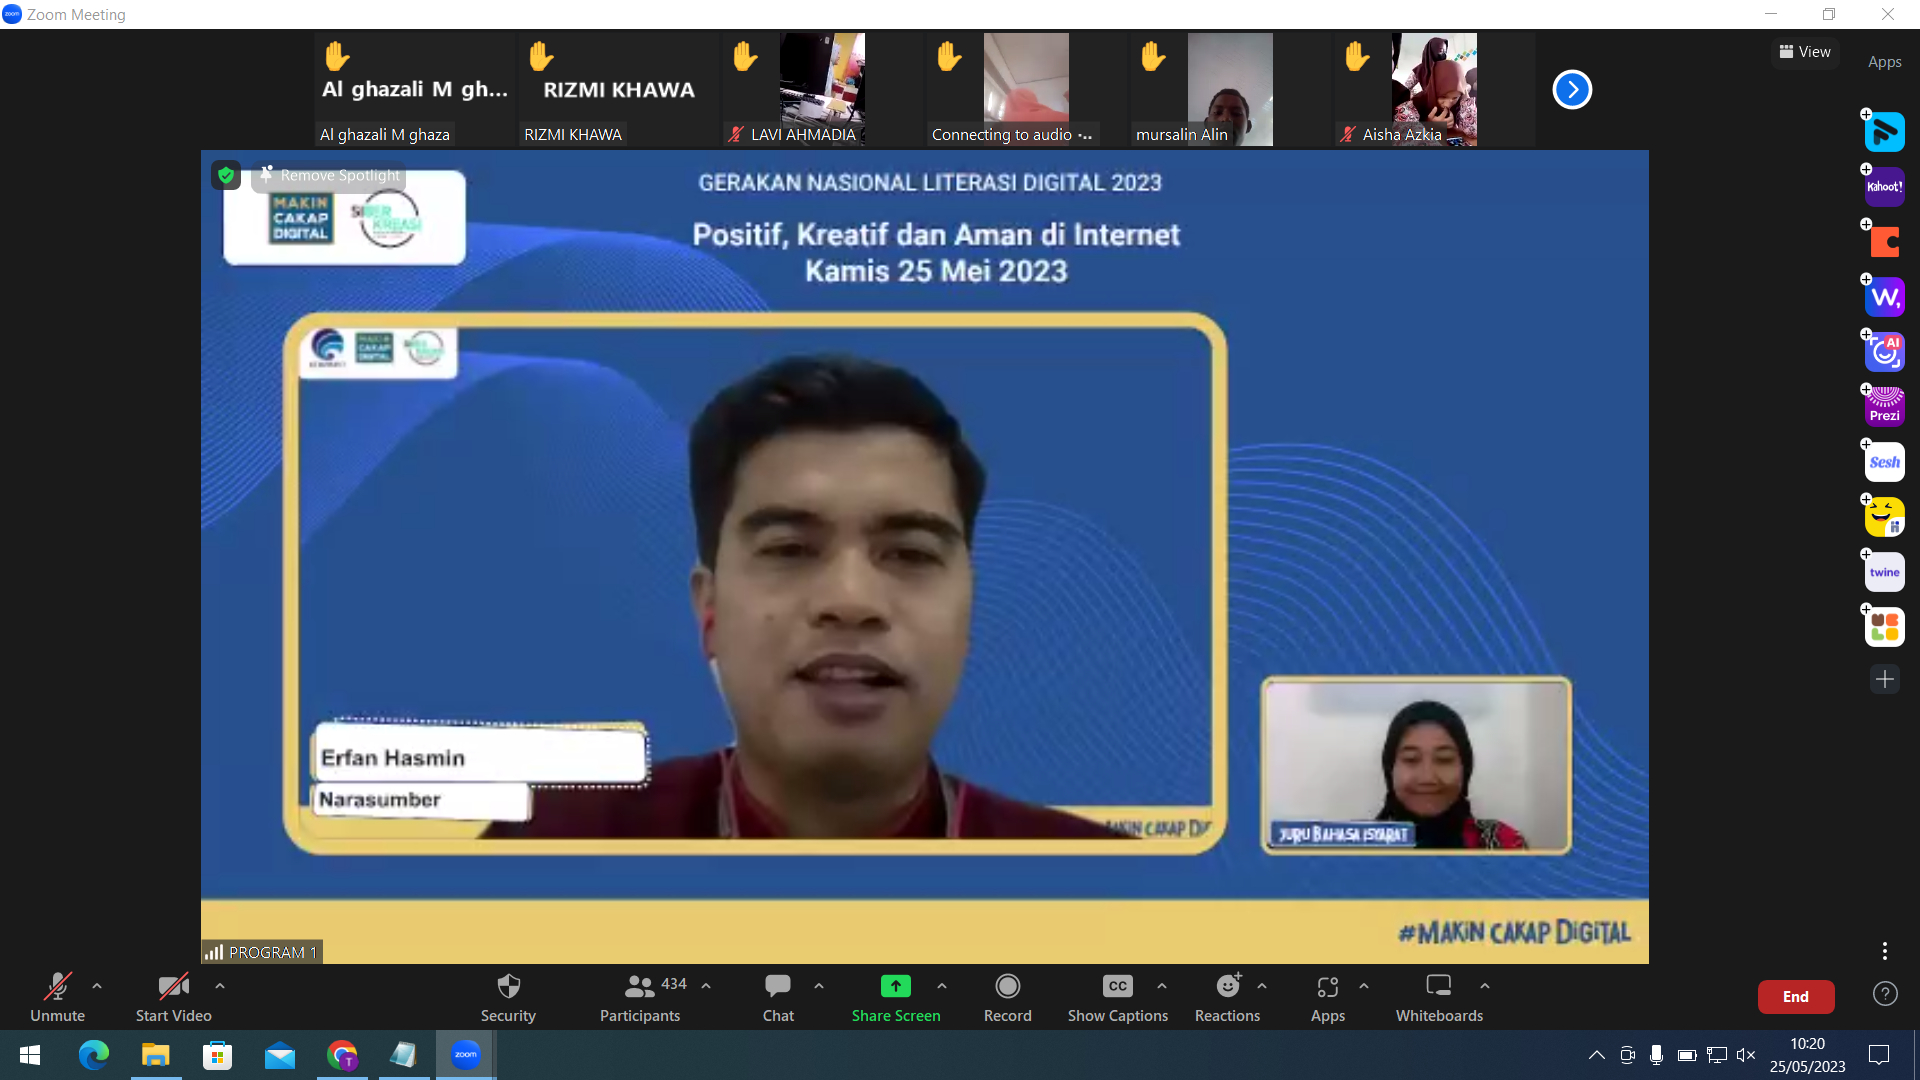Open the Participants panel
1920x1080 pixels.
[x=641, y=997]
